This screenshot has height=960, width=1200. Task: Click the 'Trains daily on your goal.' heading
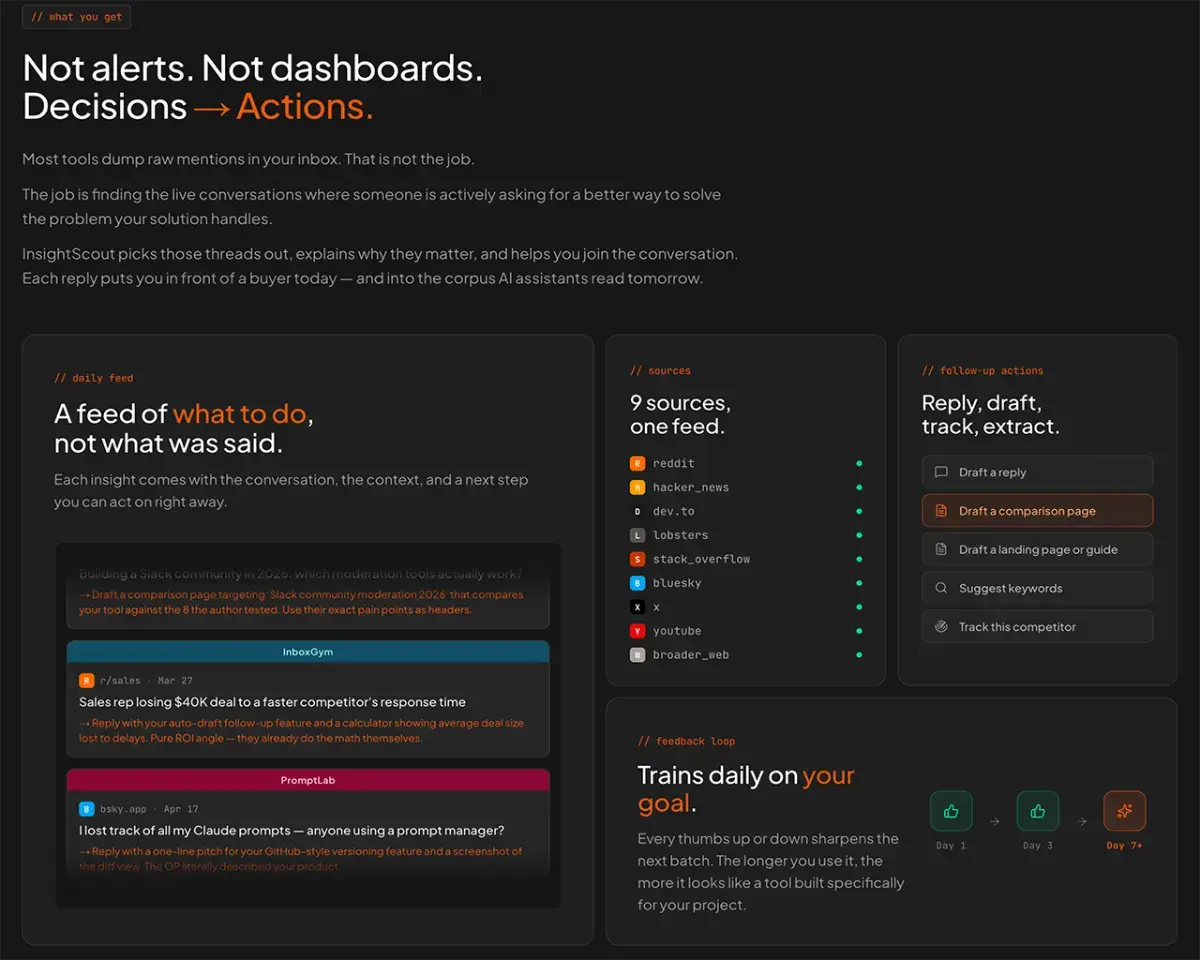pyautogui.click(x=746, y=789)
